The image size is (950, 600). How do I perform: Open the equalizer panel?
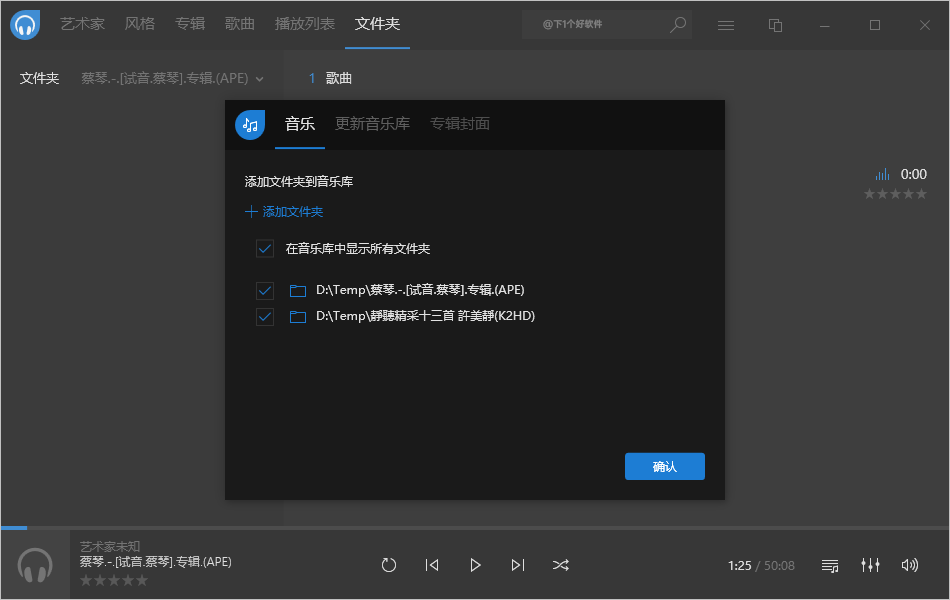pos(870,565)
